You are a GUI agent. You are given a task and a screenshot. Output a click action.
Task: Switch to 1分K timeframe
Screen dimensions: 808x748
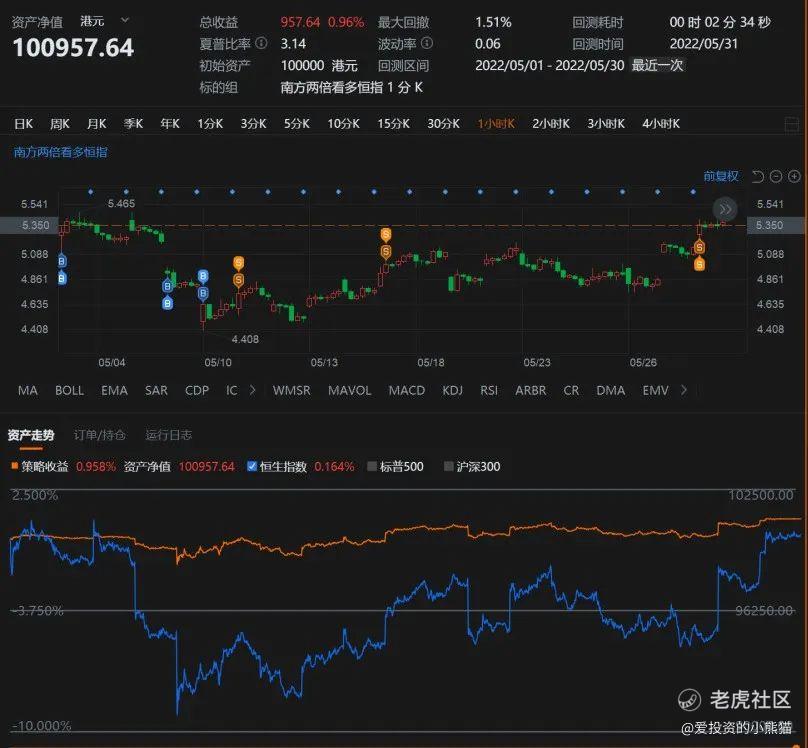coord(210,124)
